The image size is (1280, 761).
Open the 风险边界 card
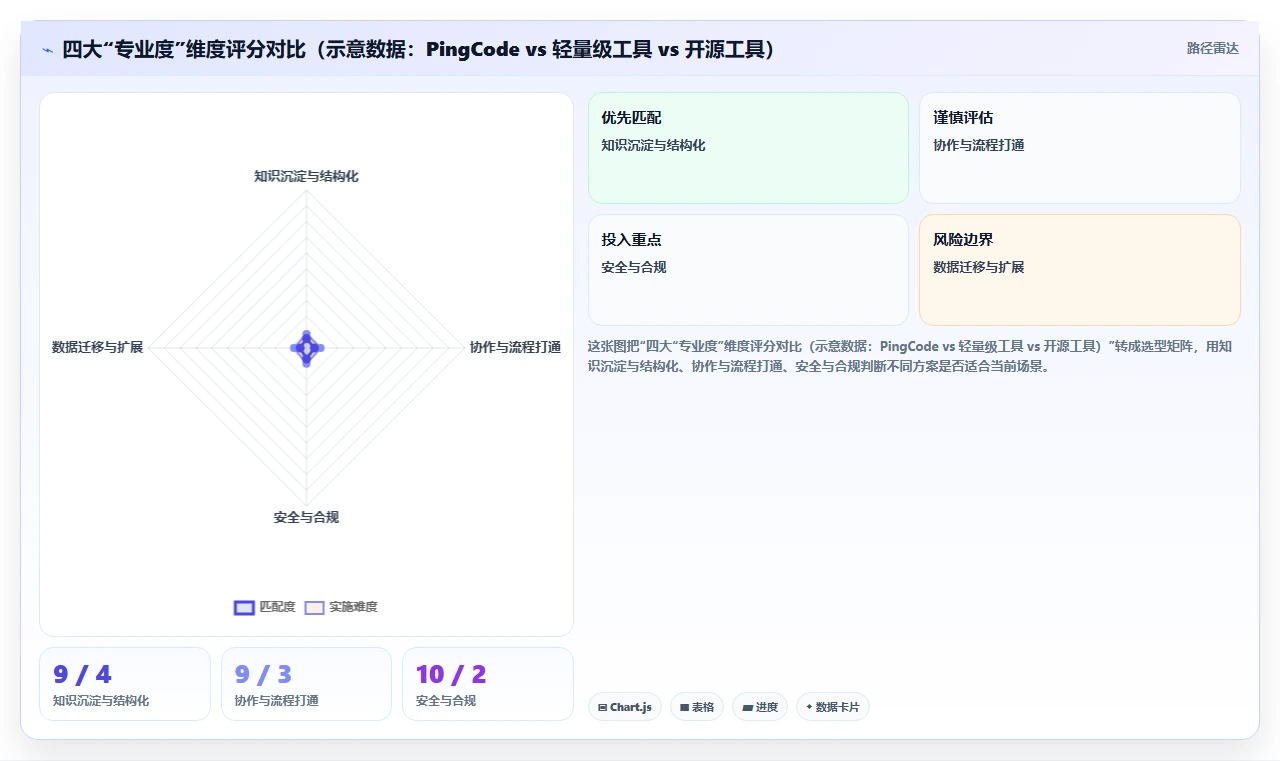(x=1080, y=270)
